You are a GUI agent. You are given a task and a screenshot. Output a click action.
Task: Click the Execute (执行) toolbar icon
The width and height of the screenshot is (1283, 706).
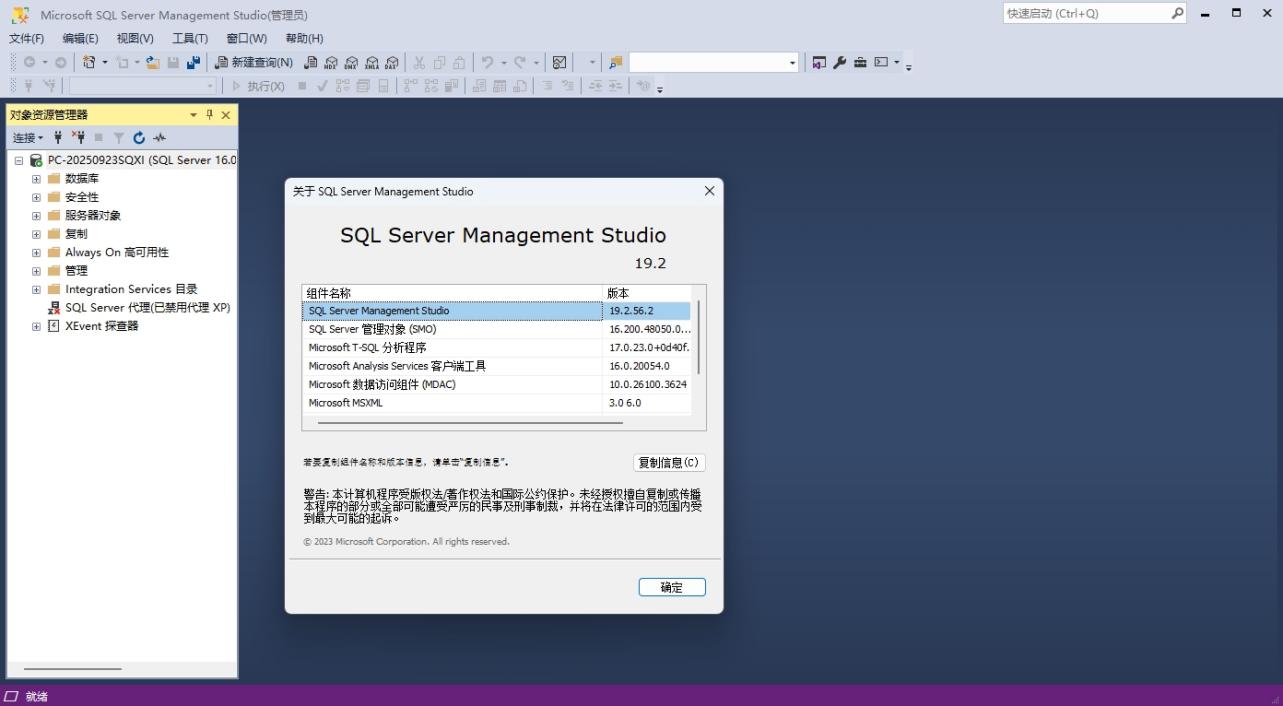tap(258, 86)
